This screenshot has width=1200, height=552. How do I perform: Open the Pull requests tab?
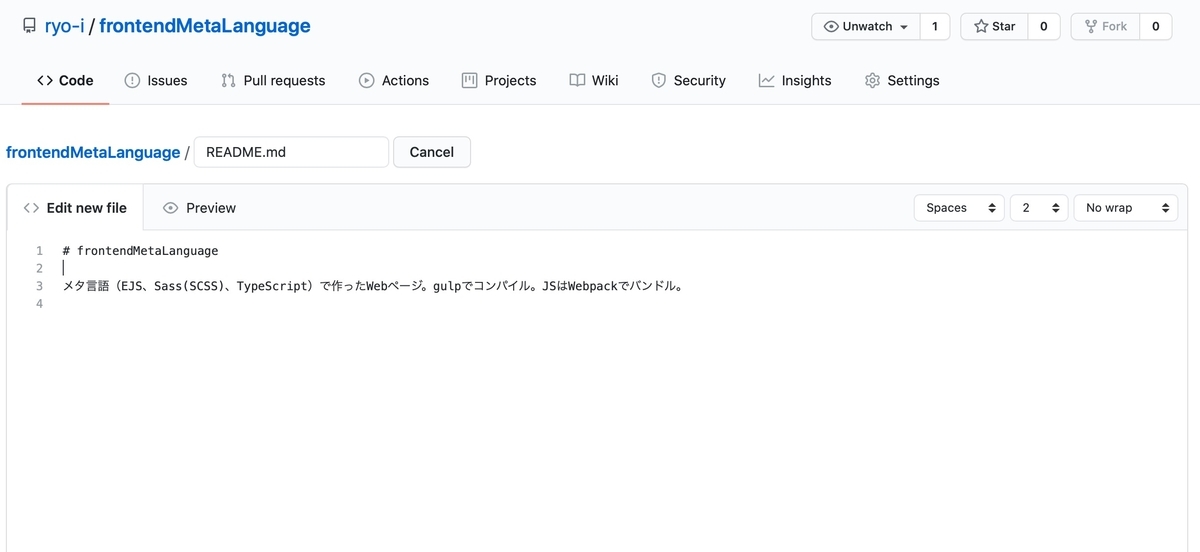point(273,80)
